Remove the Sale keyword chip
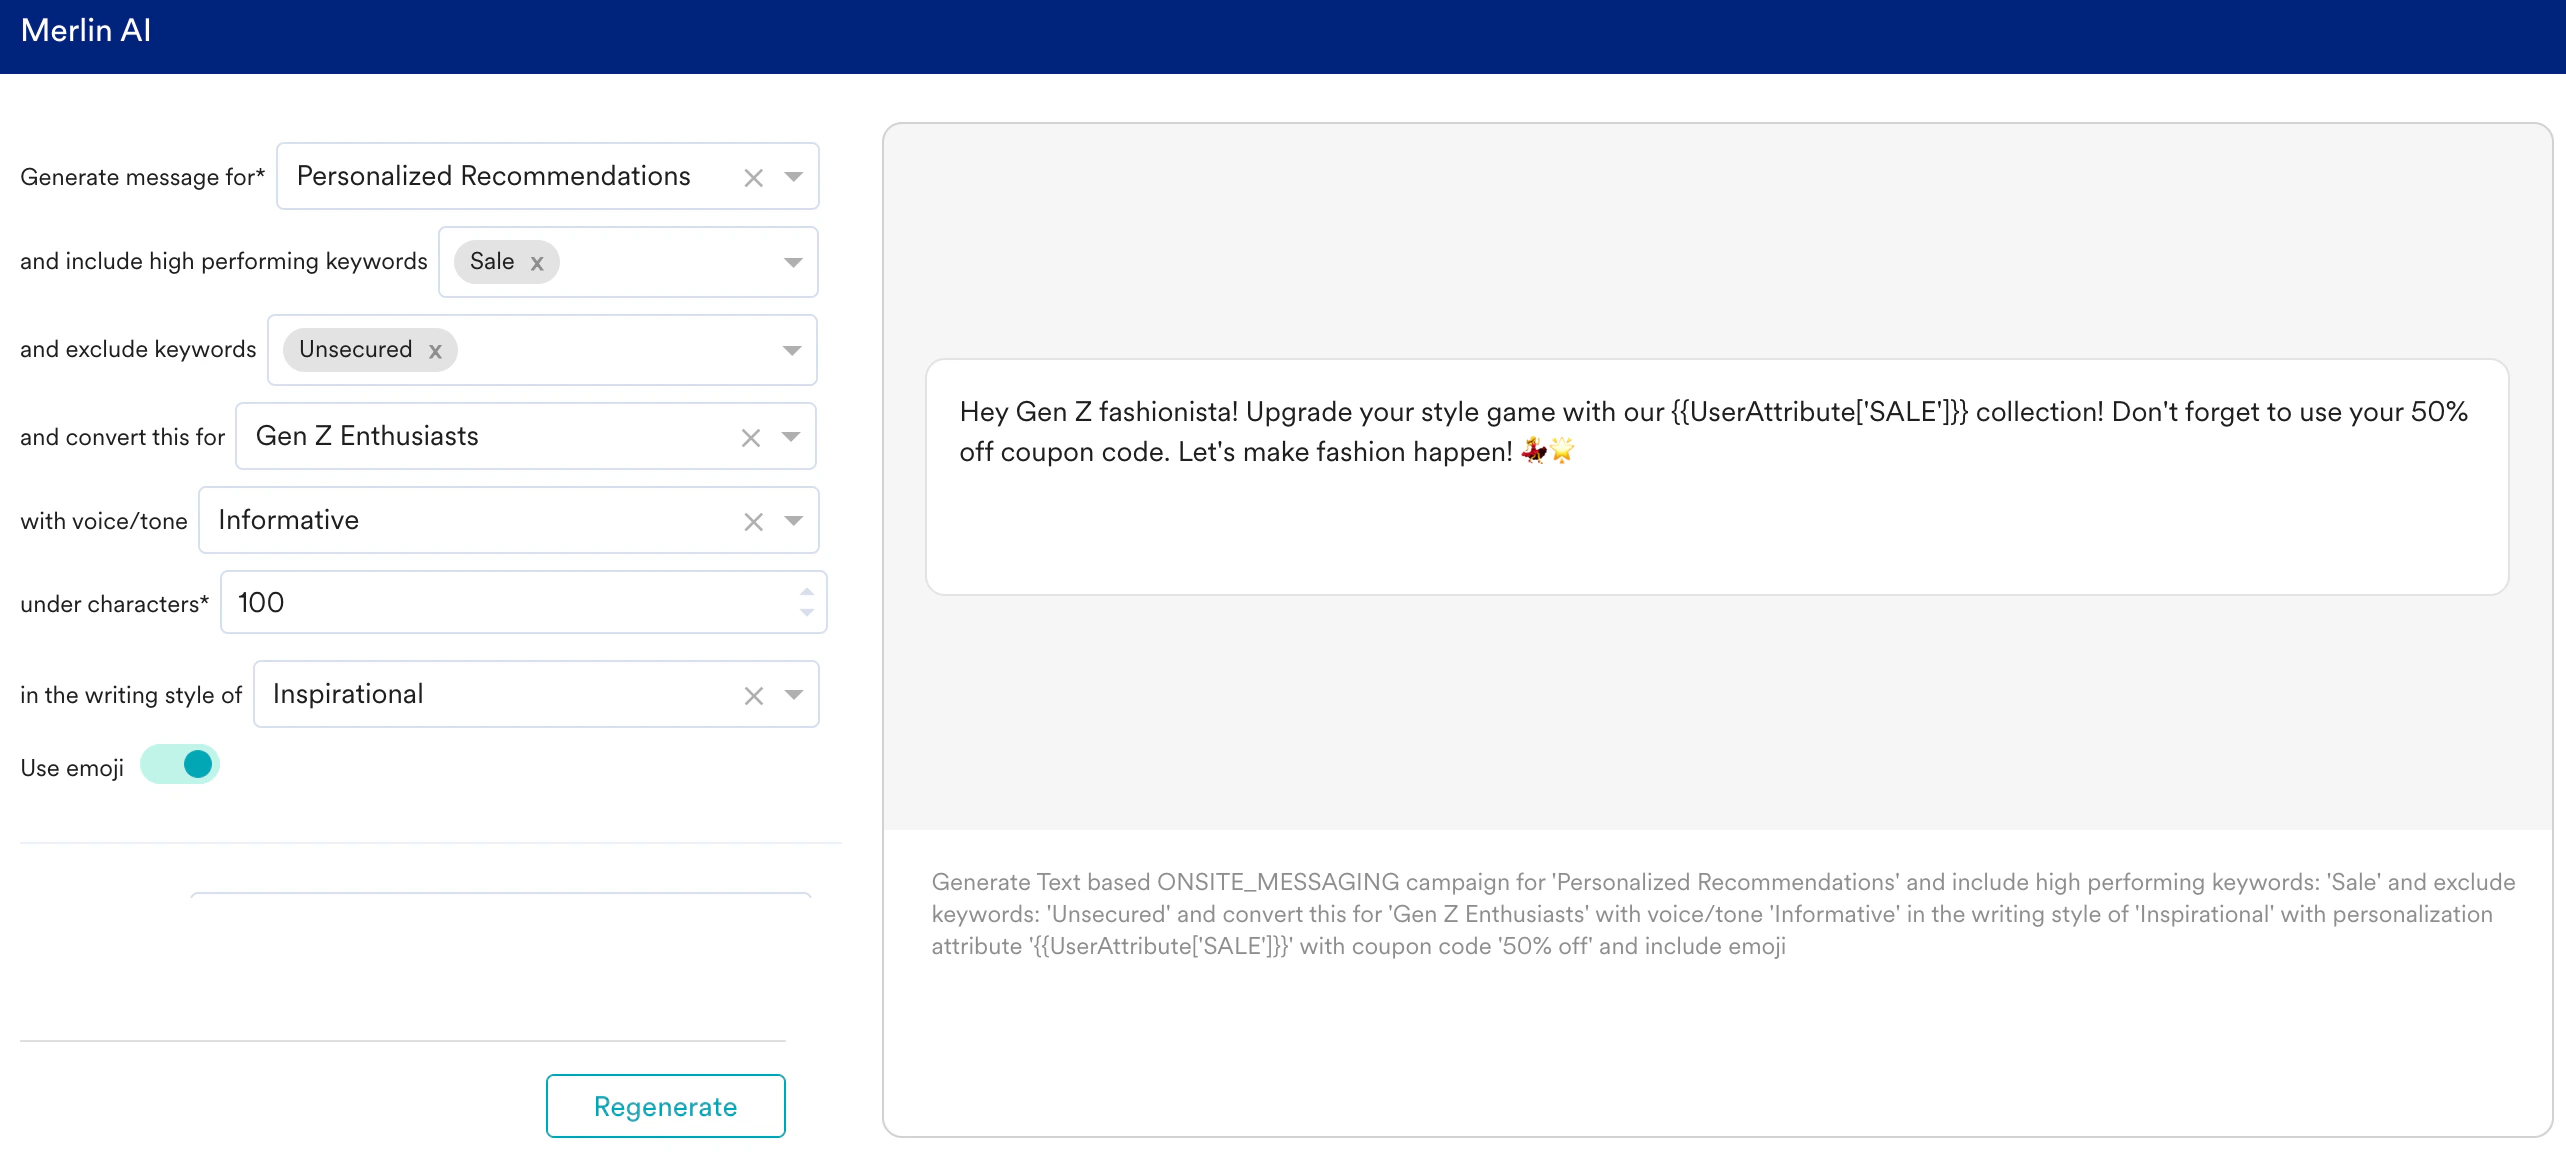This screenshot has height=1156, width=2566. click(x=537, y=263)
